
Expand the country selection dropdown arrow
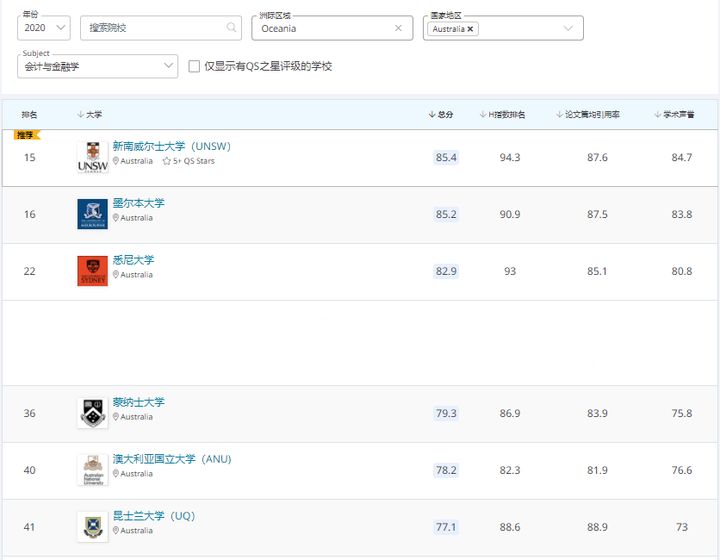[x=568, y=28]
